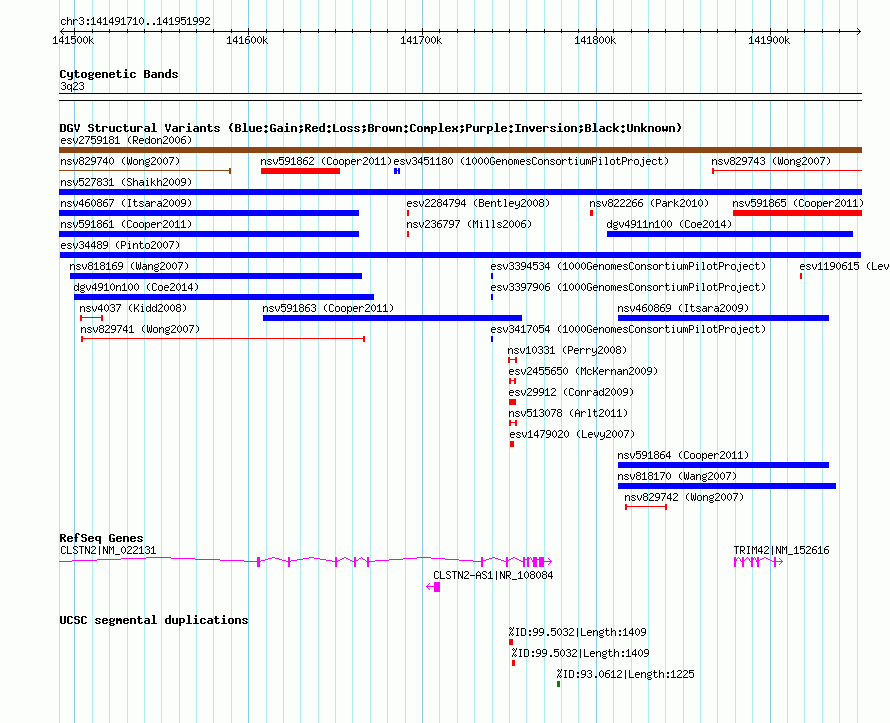The height and width of the screenshot is (723, 890).
Task: Click nsv591864 (Cooper2011) blue bar
Action: pos(723,465)
